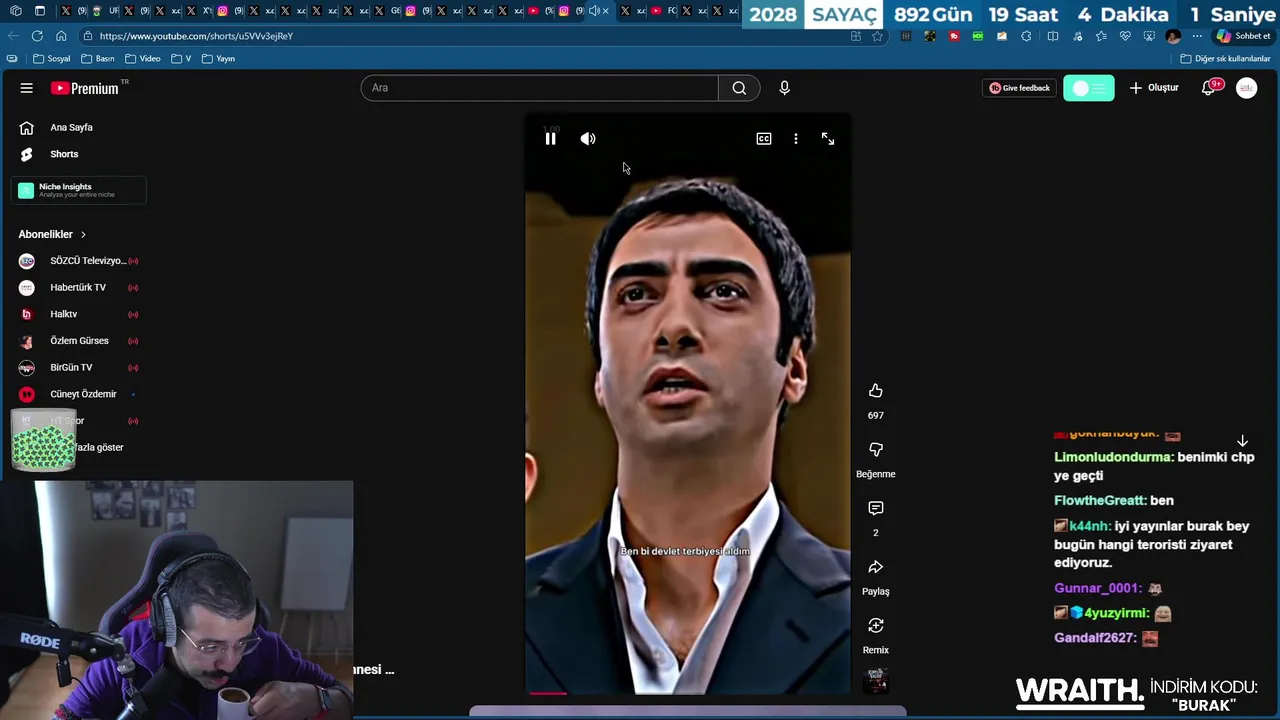The height and width of the screenshot is (720, 1280).
Task: Toggle closed captions on the Short
Action: click(x=764, y=139)
